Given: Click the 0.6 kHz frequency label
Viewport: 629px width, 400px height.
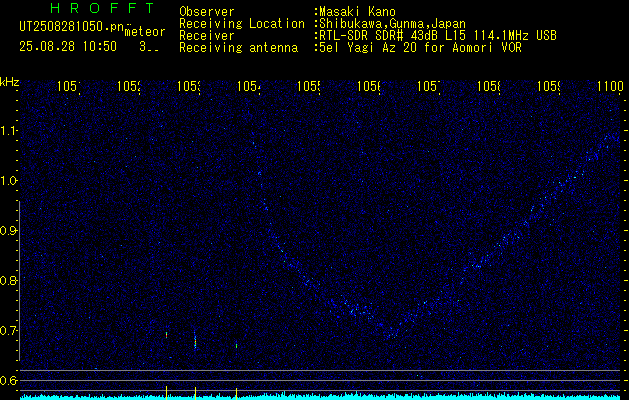Looking at the screenshot, I should 8,380.
